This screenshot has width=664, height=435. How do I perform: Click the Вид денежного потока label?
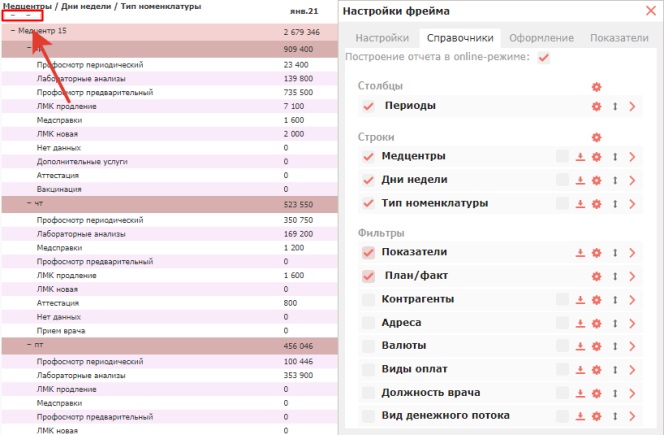445,416
